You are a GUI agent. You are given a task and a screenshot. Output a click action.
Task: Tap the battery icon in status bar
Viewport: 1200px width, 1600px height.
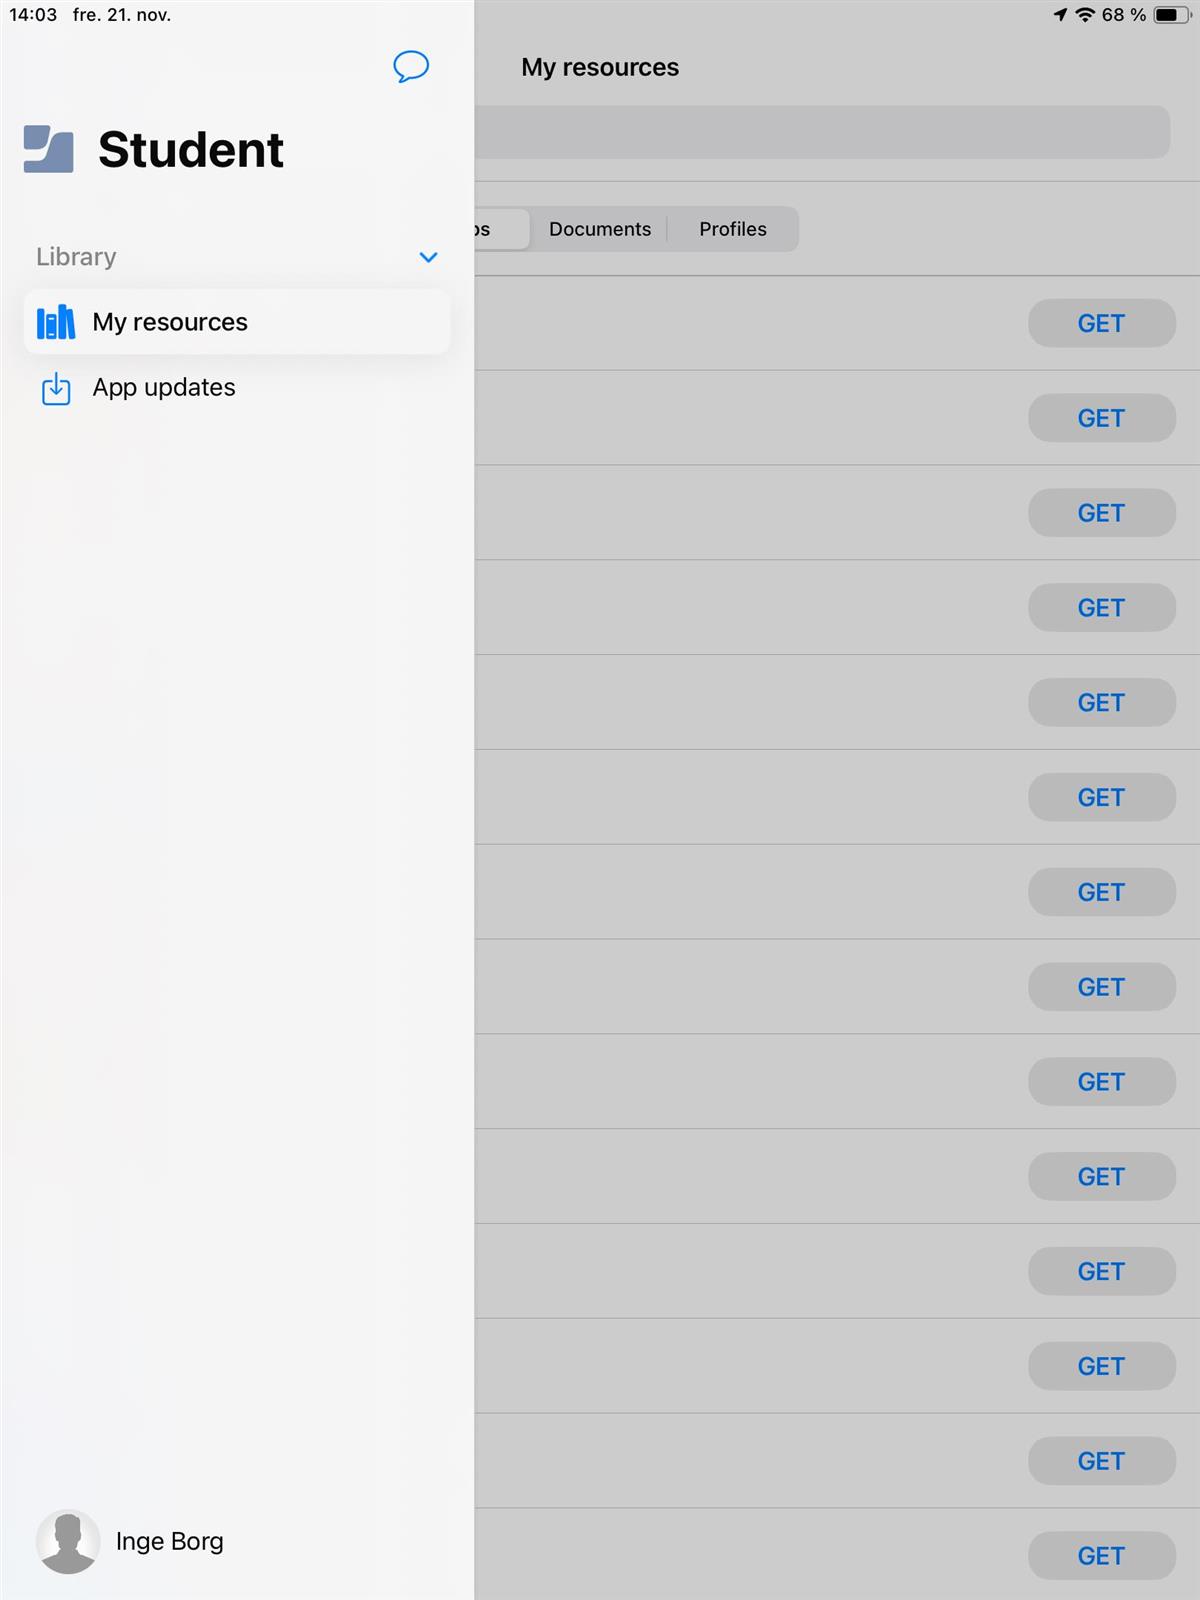point(1169,15)
